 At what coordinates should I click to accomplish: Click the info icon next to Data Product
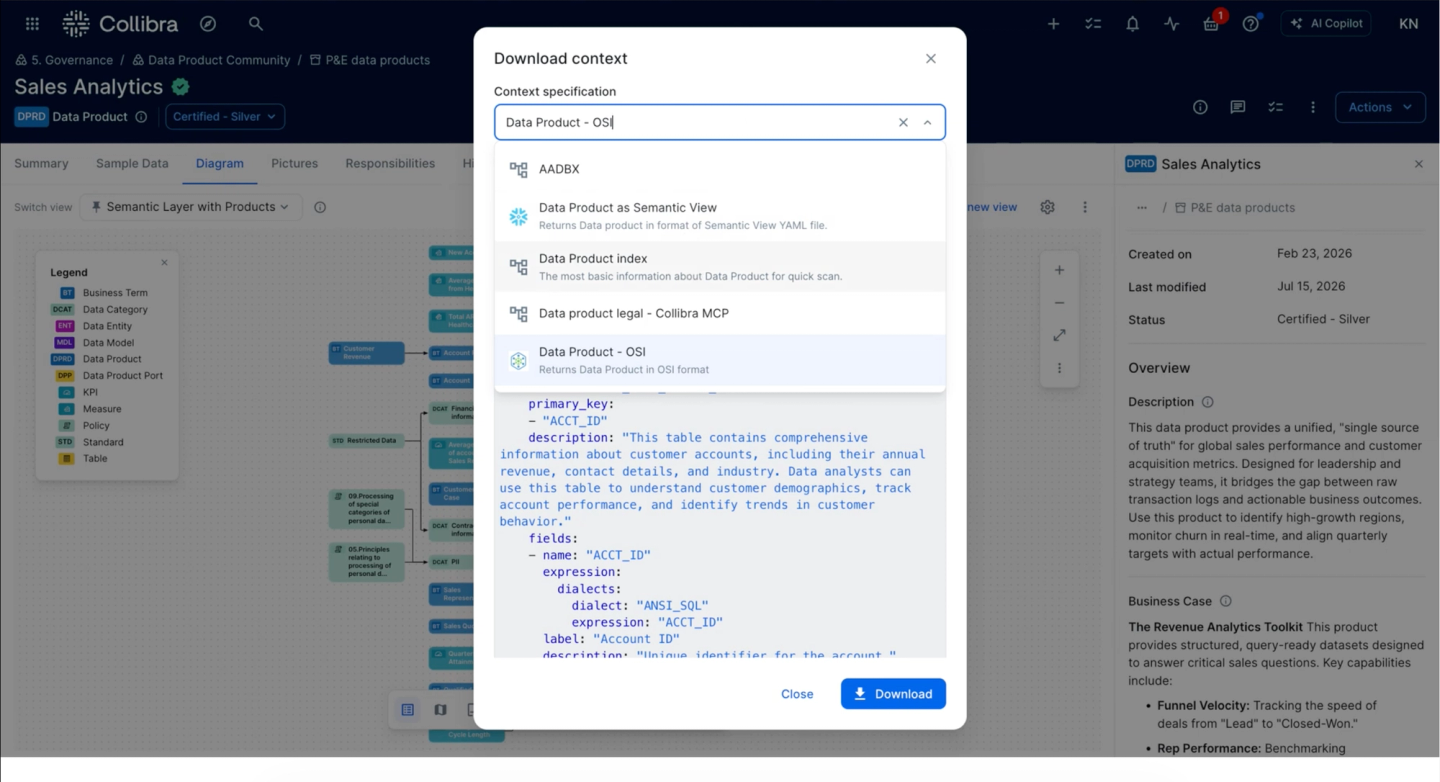click(x=141, y=117)
